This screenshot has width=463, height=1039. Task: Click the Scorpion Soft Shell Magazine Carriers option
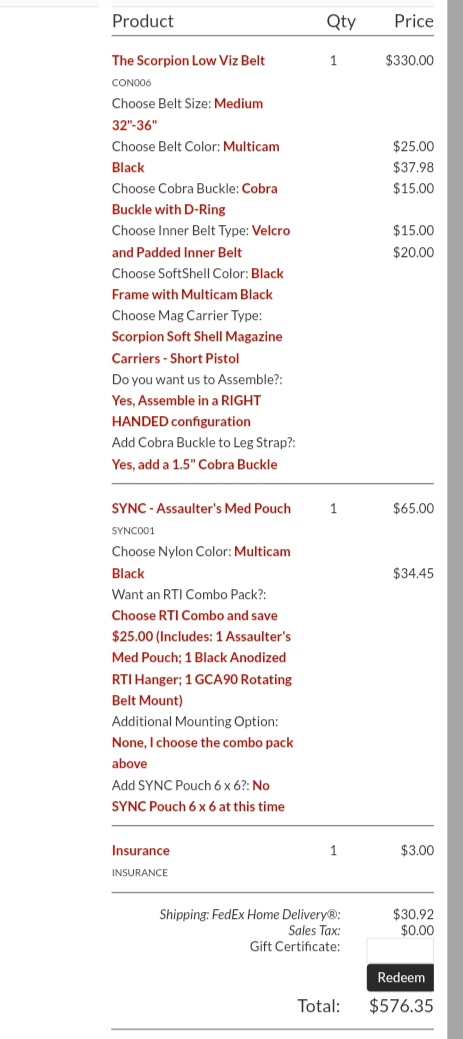click(197, 347)
